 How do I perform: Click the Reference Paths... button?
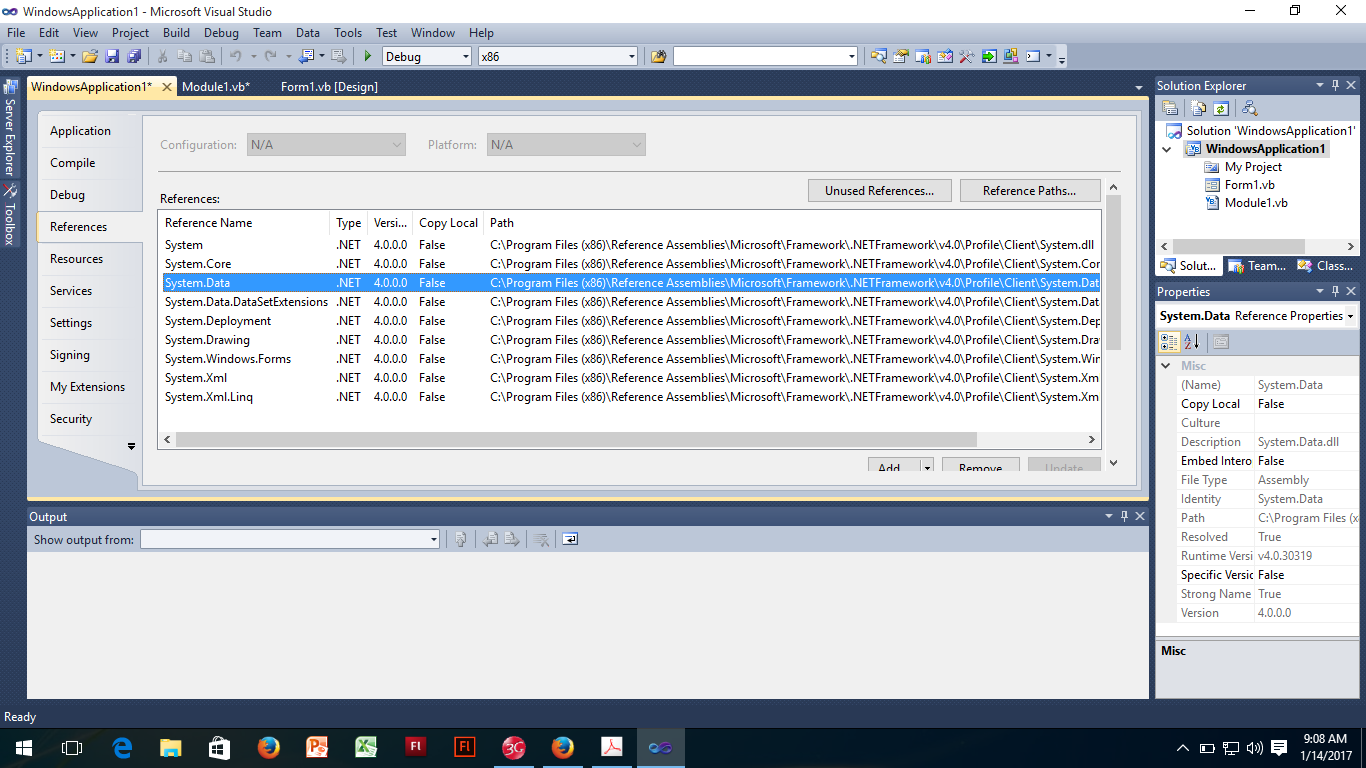[1030, 191]
